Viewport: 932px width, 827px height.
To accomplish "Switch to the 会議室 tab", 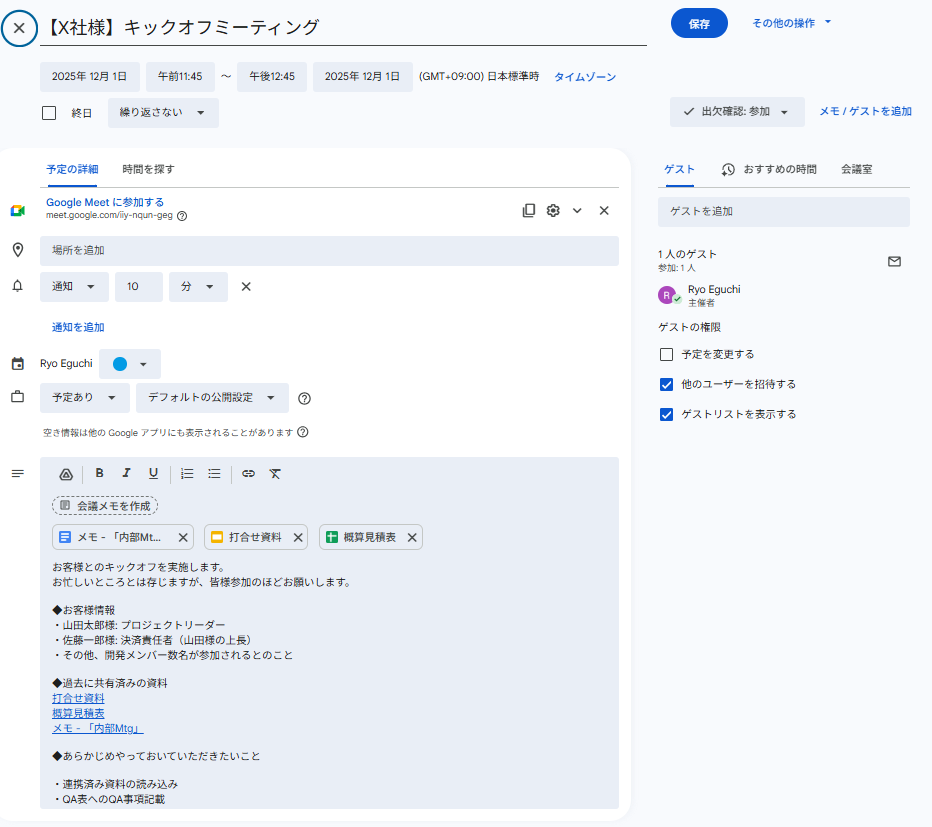I will [x=856, y=169].
